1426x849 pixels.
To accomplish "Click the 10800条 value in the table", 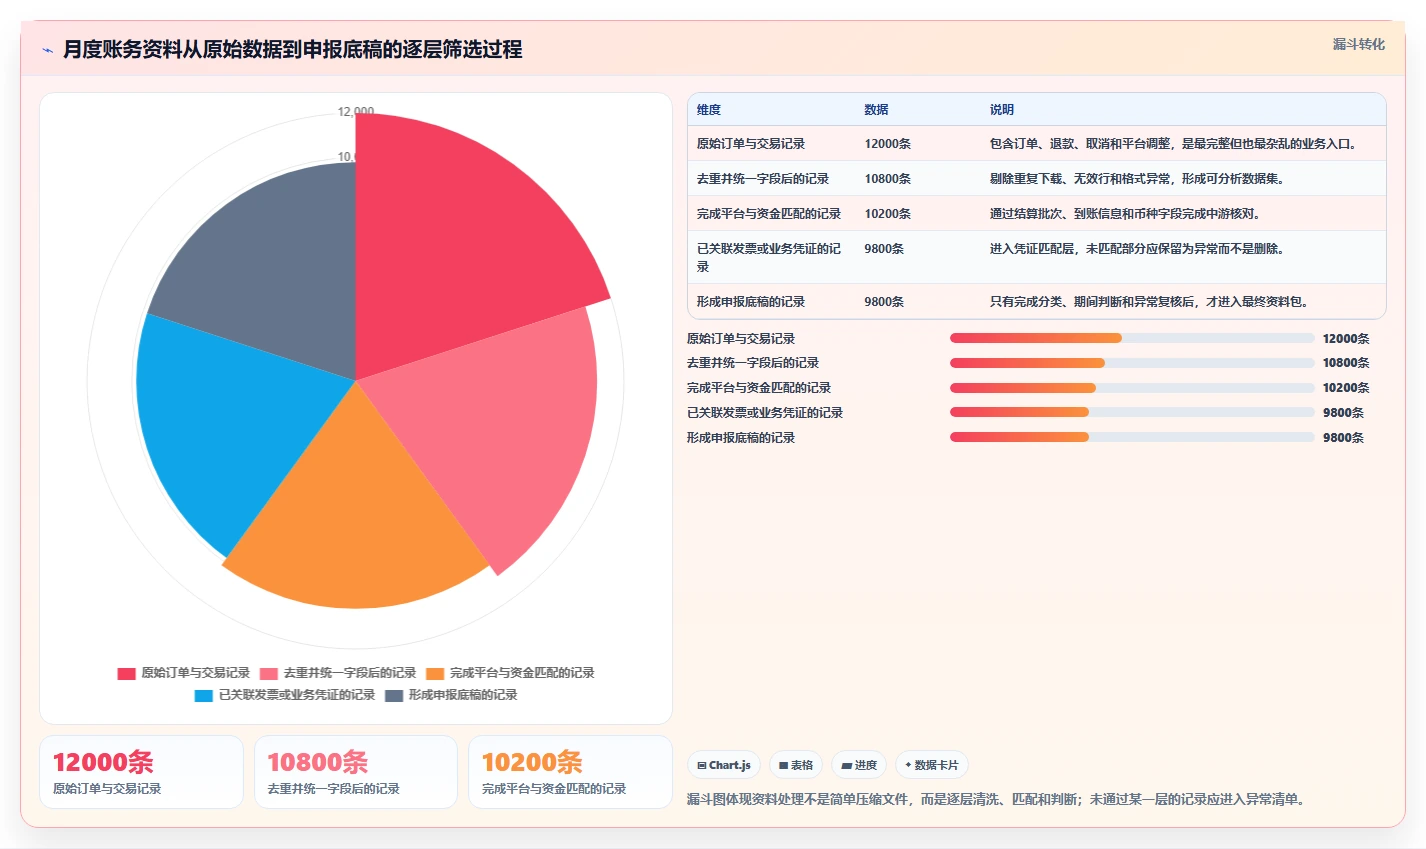I will (x=888, y=179).
